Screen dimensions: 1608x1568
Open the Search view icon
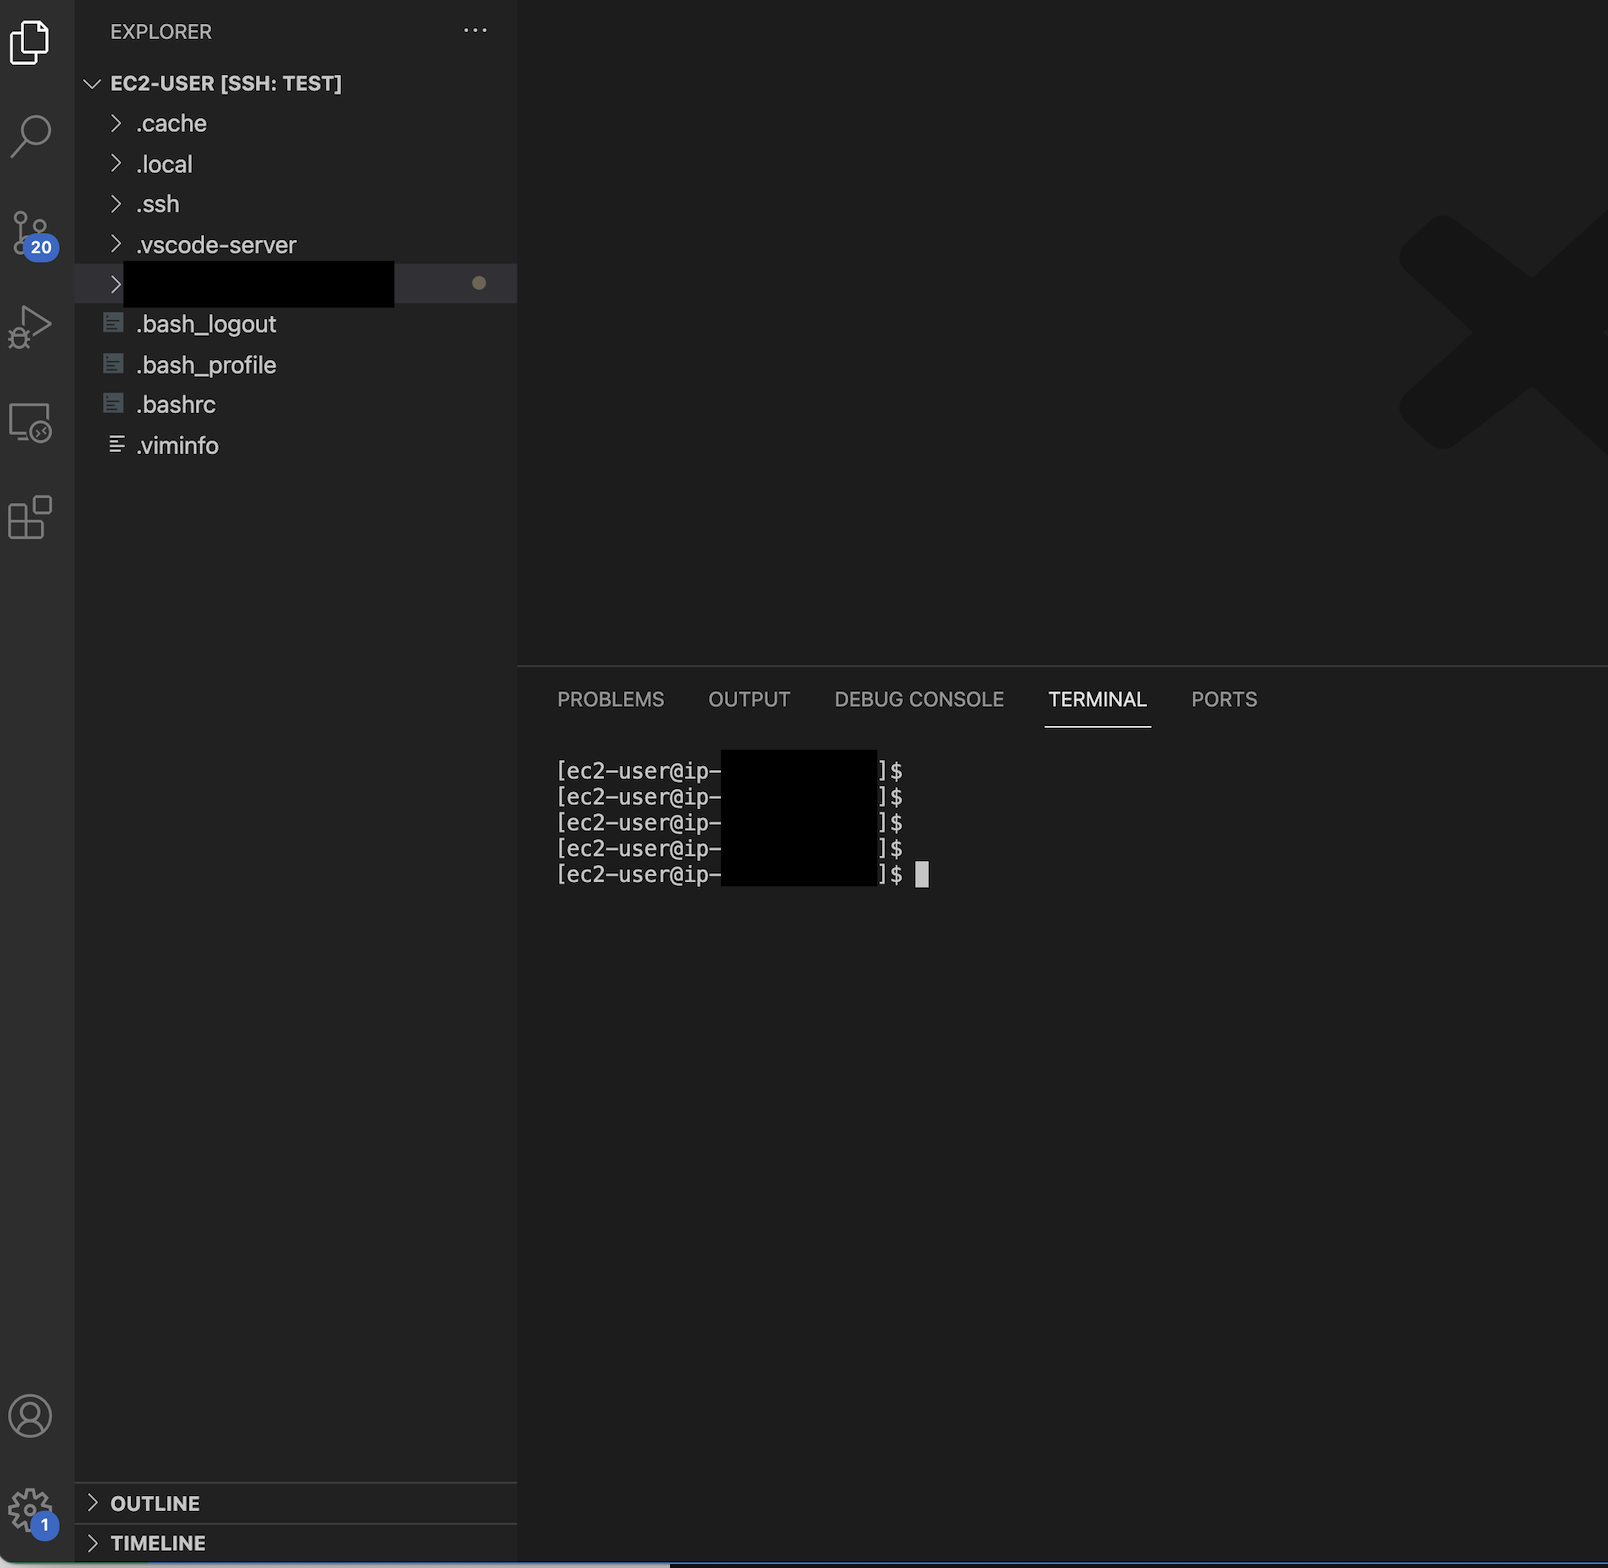[x=30, y=136]
